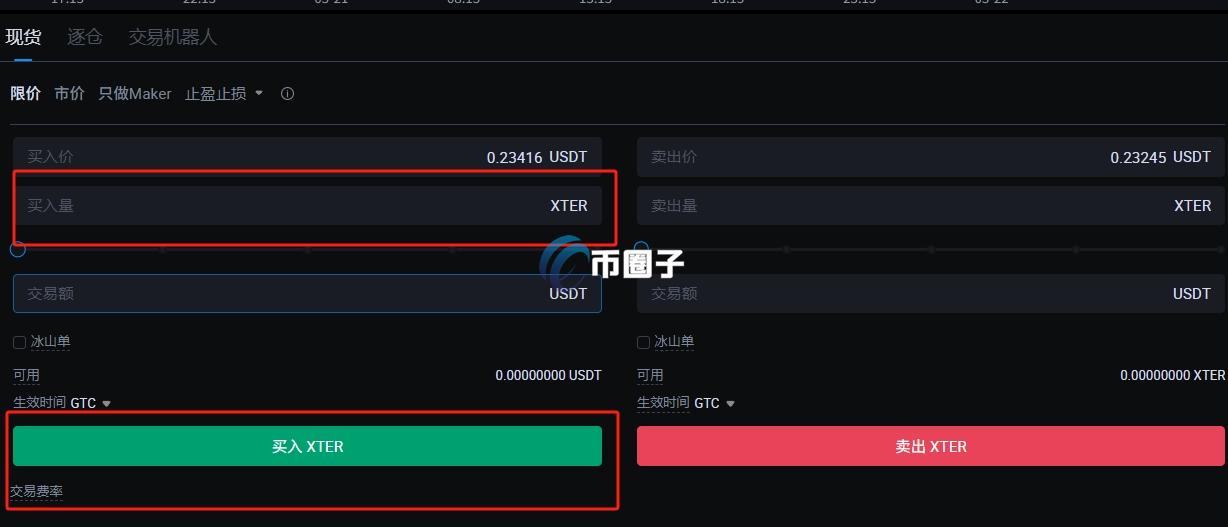This screenshot has height=527, width=1228.
Task: Switch to the 现货 tab
Action: pos(23,37)
